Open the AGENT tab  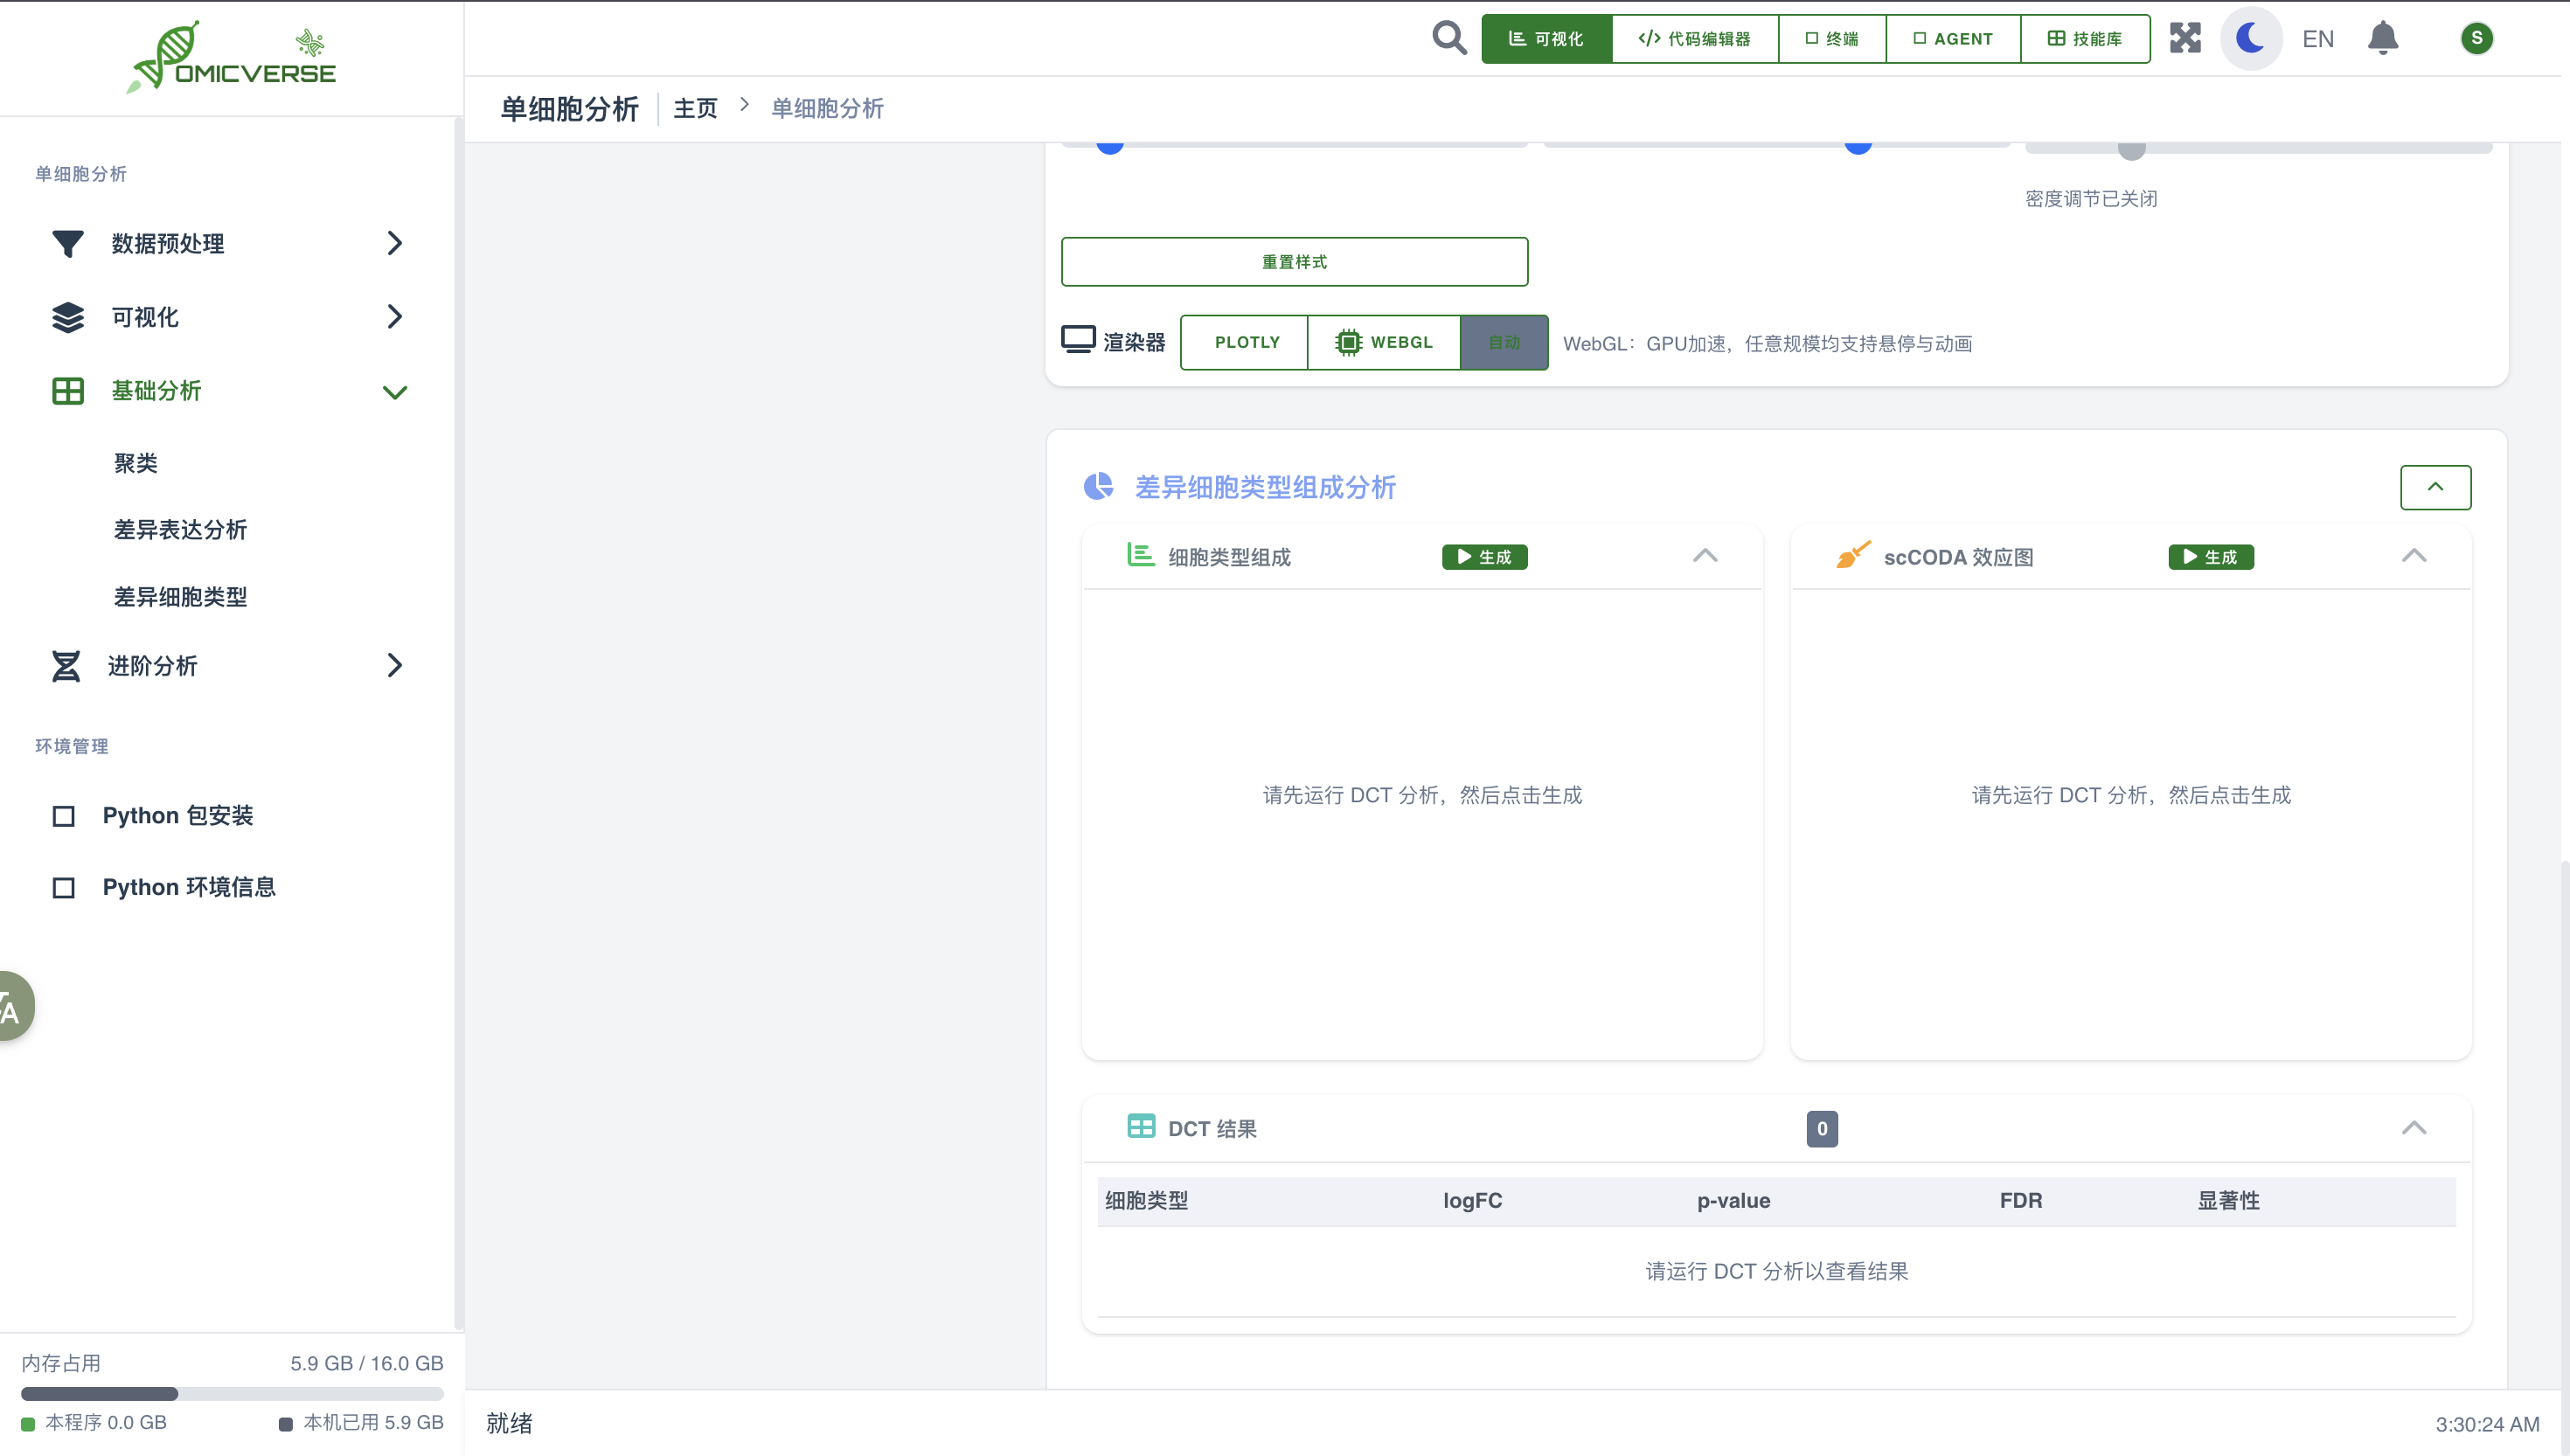[x=1952, y=38]
